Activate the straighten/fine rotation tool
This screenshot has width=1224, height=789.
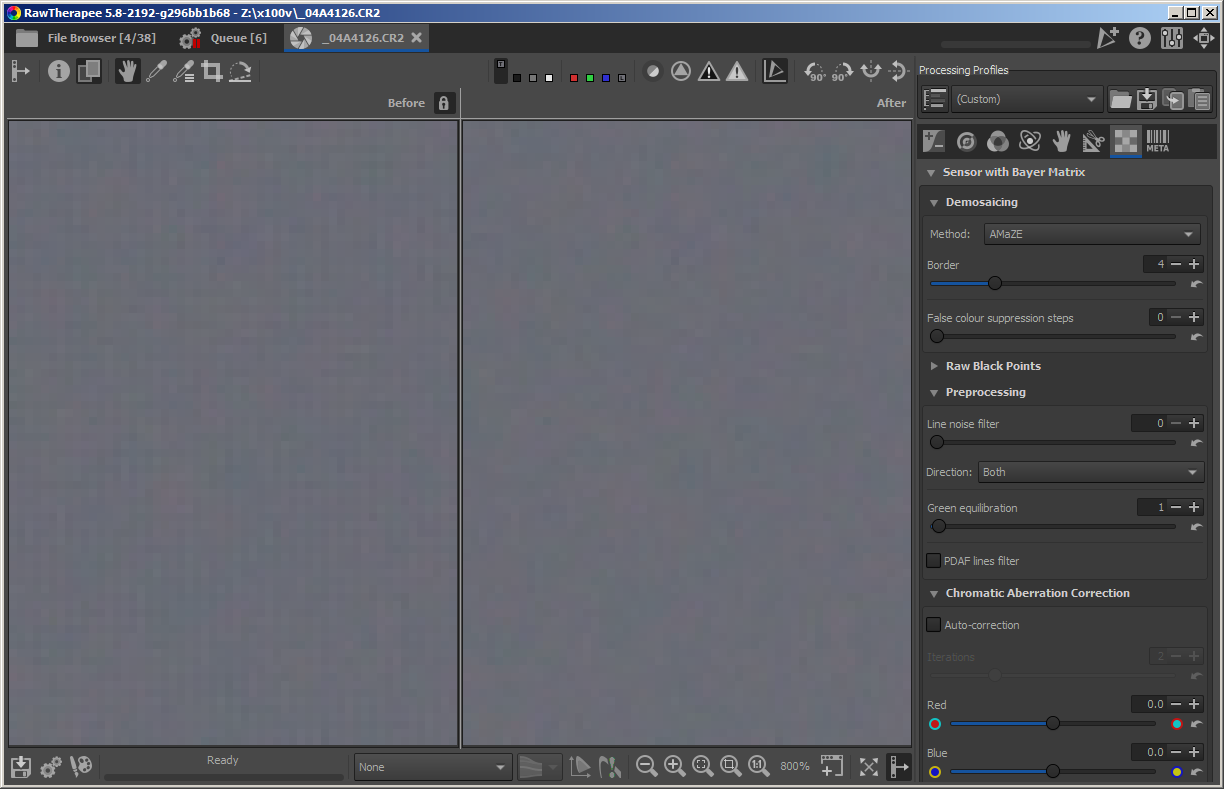pyautogui.click(x=240, y=71)
